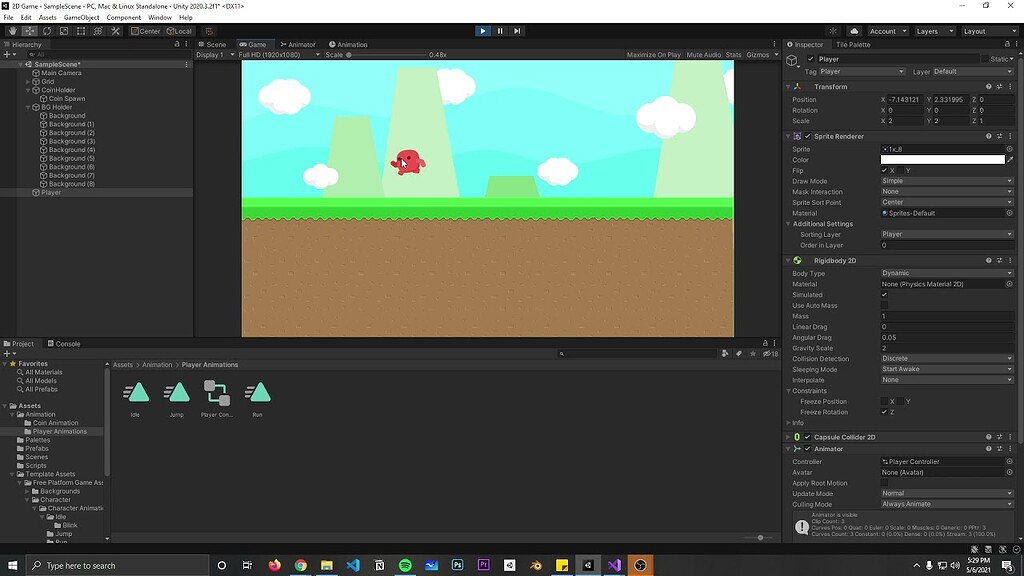This screenshot has width=1024, height=576.
Task: Open the GameObject menu
Action: (84, 17)
